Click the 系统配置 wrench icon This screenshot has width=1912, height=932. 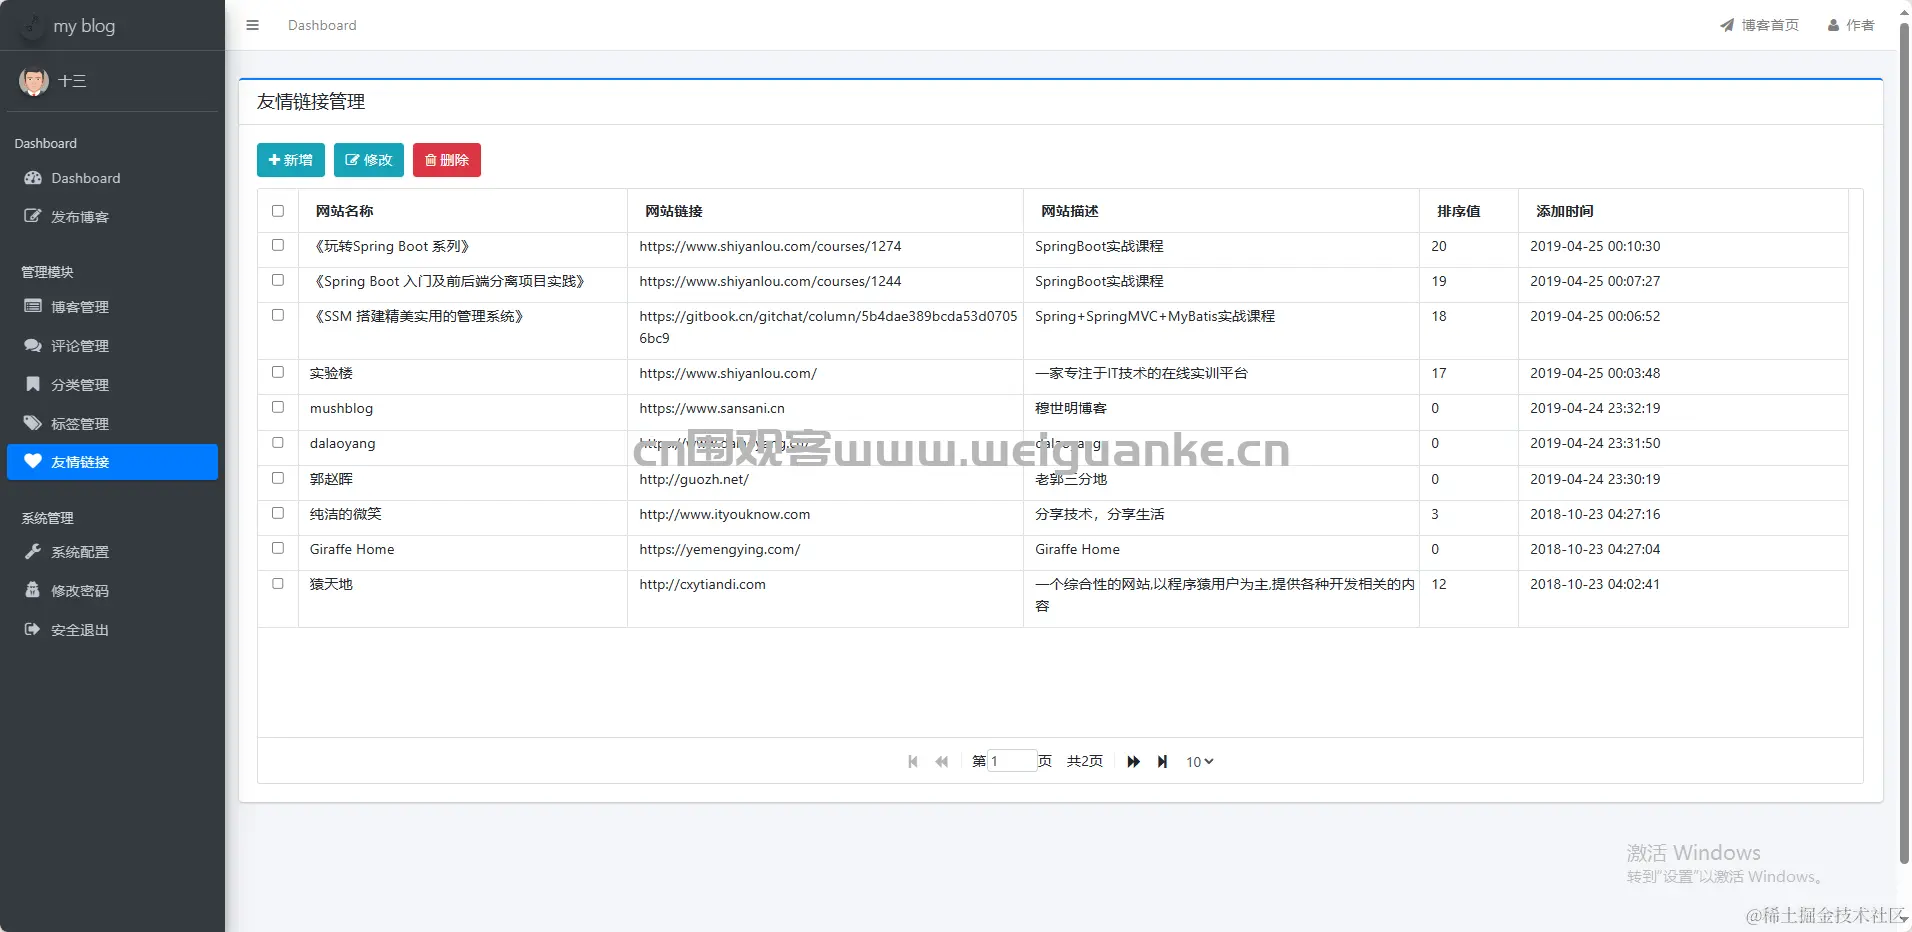pyautogui.click(x=33, y=551)
